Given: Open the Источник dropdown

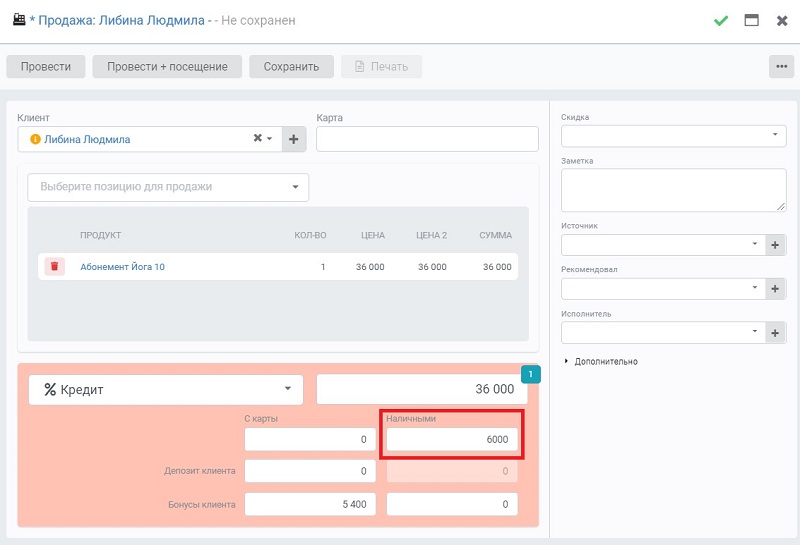Looking at the screenshot, I should [663, 245].
